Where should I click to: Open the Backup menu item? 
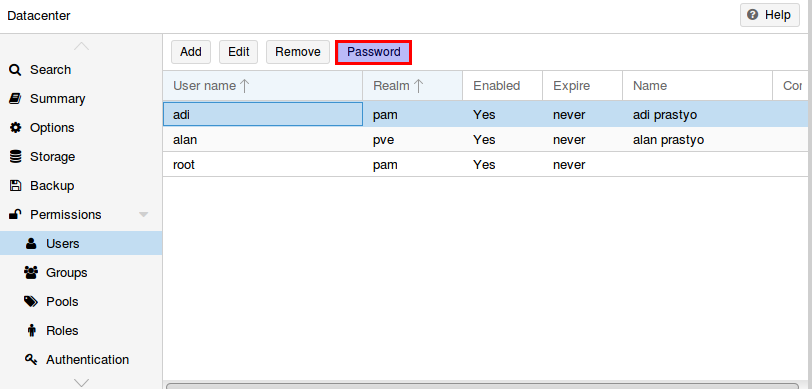(81, 186)
